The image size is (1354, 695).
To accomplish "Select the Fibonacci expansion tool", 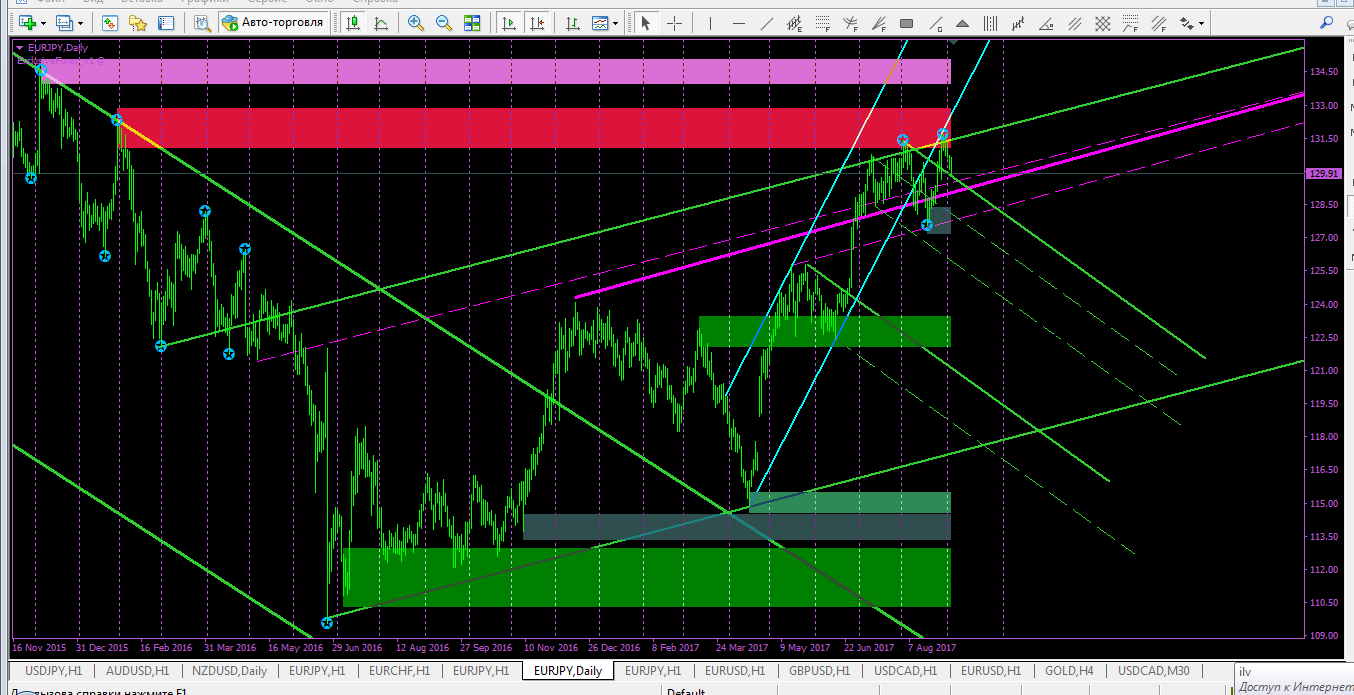I will point(1130,22).
